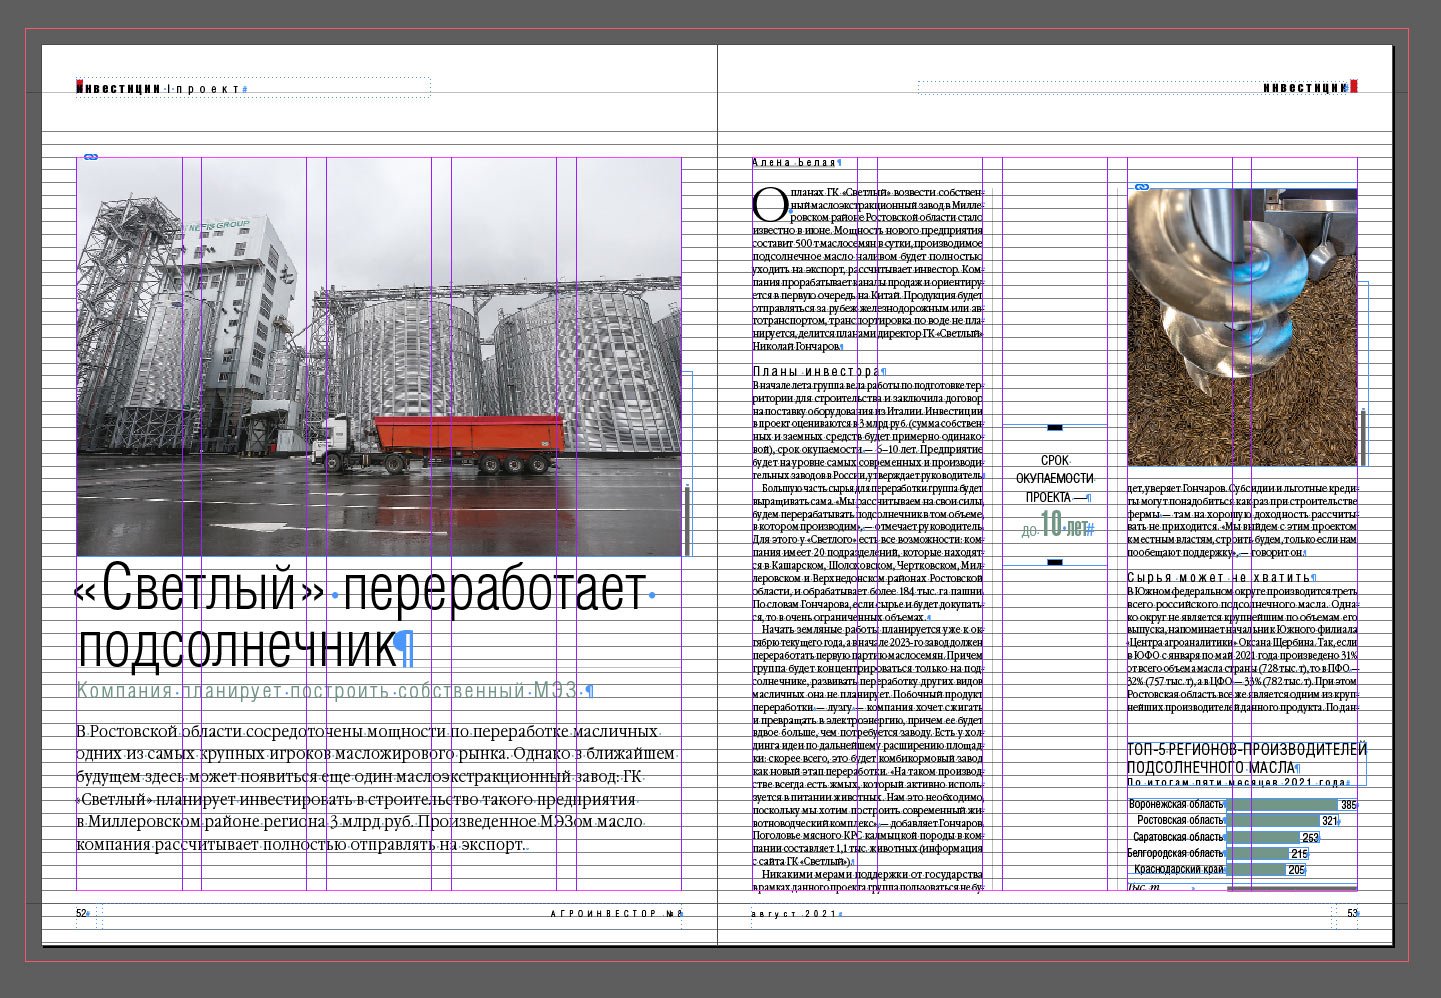Click the right page header 'ИНВЕСТИЦИИ'
Image resolution: width=1441 pixels, height=998 pixels.
(1304, 88)
